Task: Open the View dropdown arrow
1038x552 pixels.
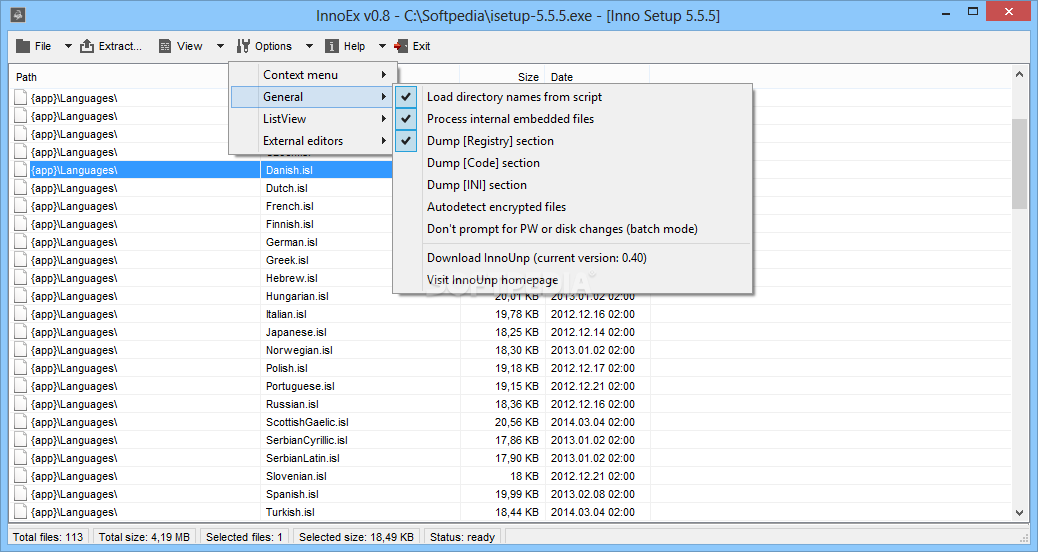Action: (220, 46)
